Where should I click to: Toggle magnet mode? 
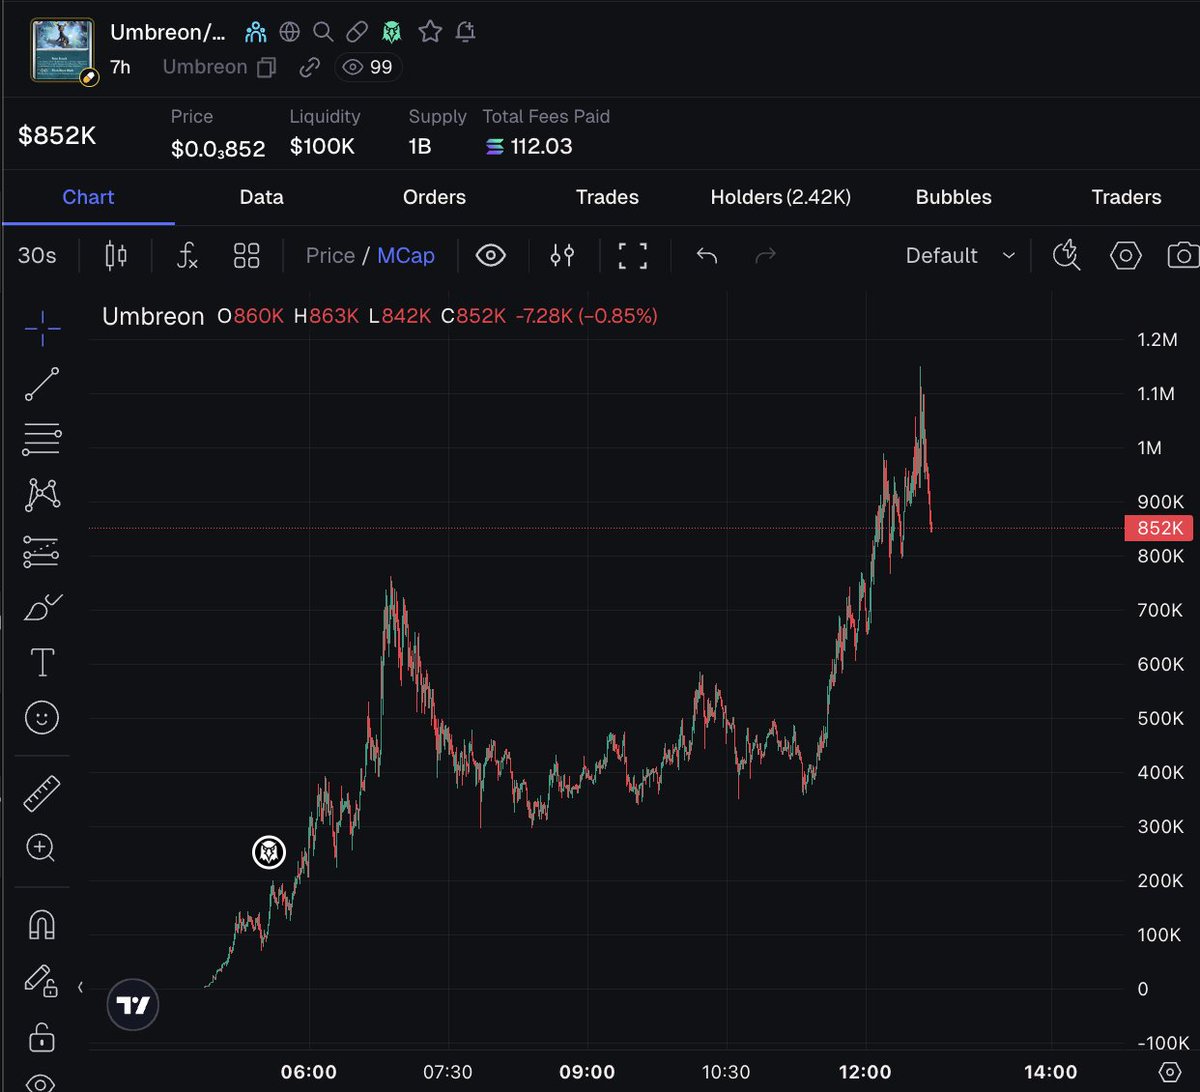(x=42, y=925)
